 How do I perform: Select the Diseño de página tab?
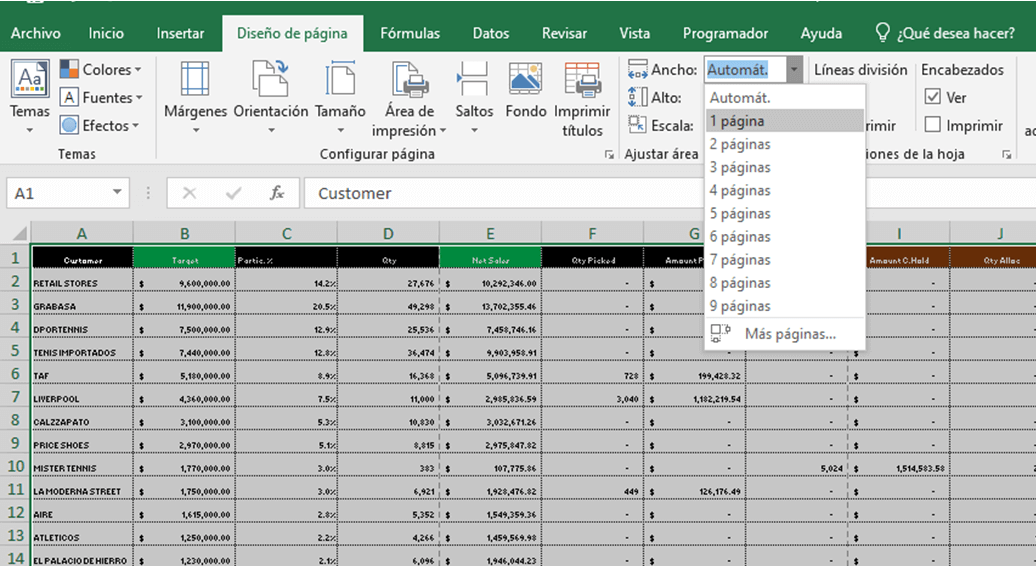pos(292,33)
